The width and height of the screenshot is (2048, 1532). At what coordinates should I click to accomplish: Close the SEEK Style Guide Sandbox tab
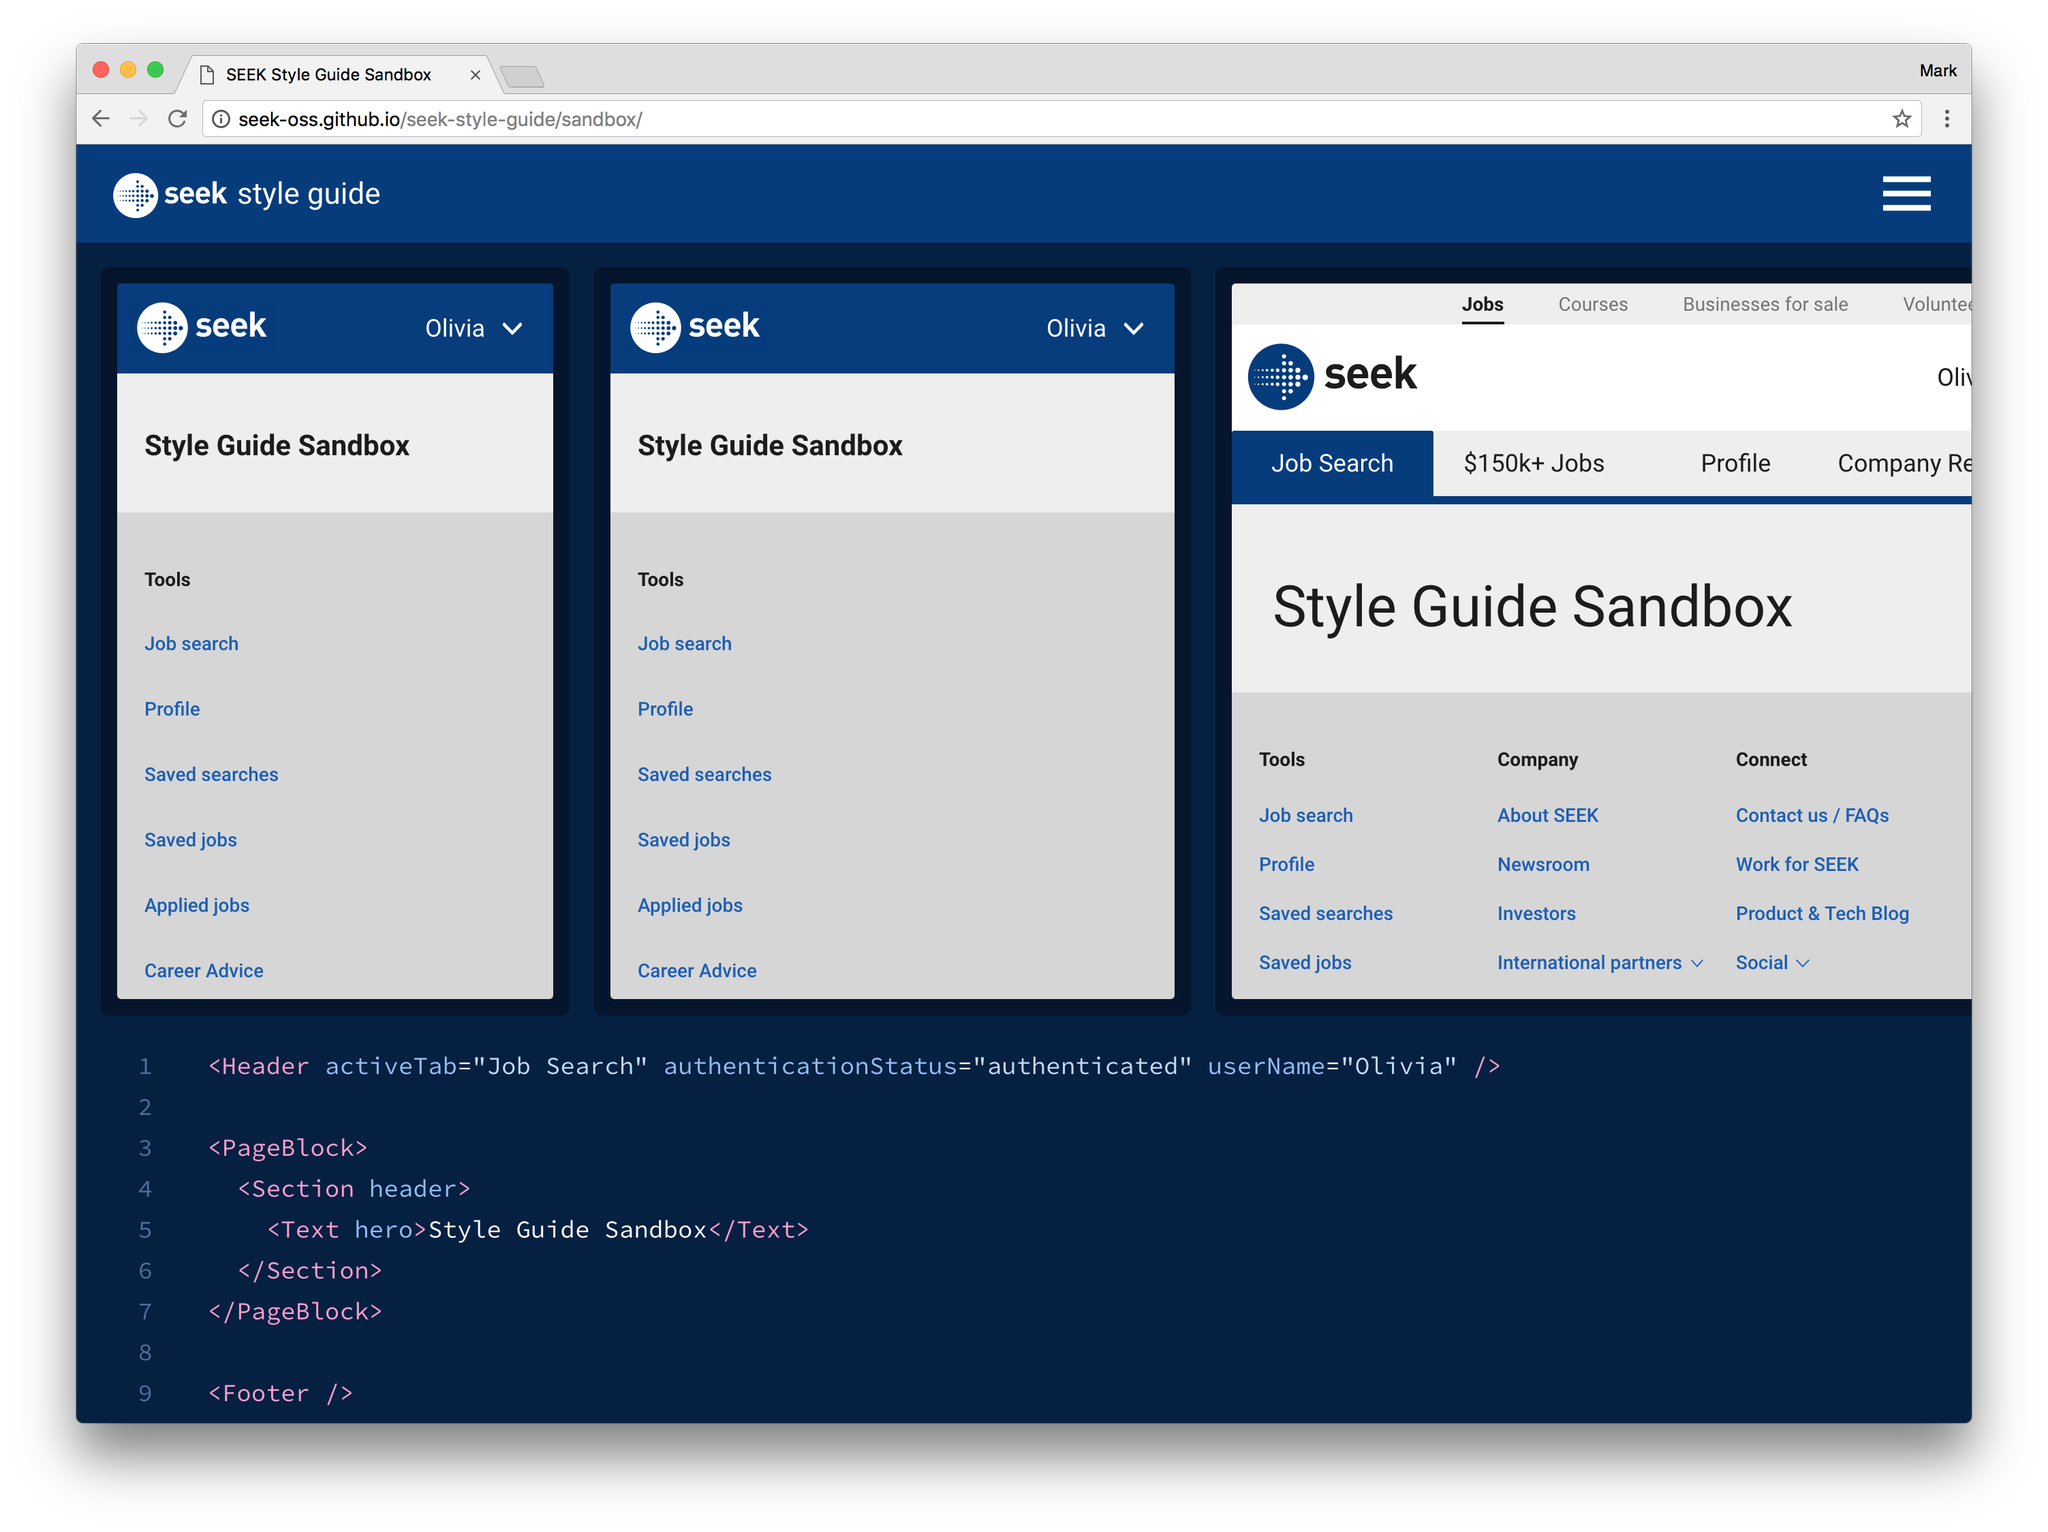click(x=475, y=75)
